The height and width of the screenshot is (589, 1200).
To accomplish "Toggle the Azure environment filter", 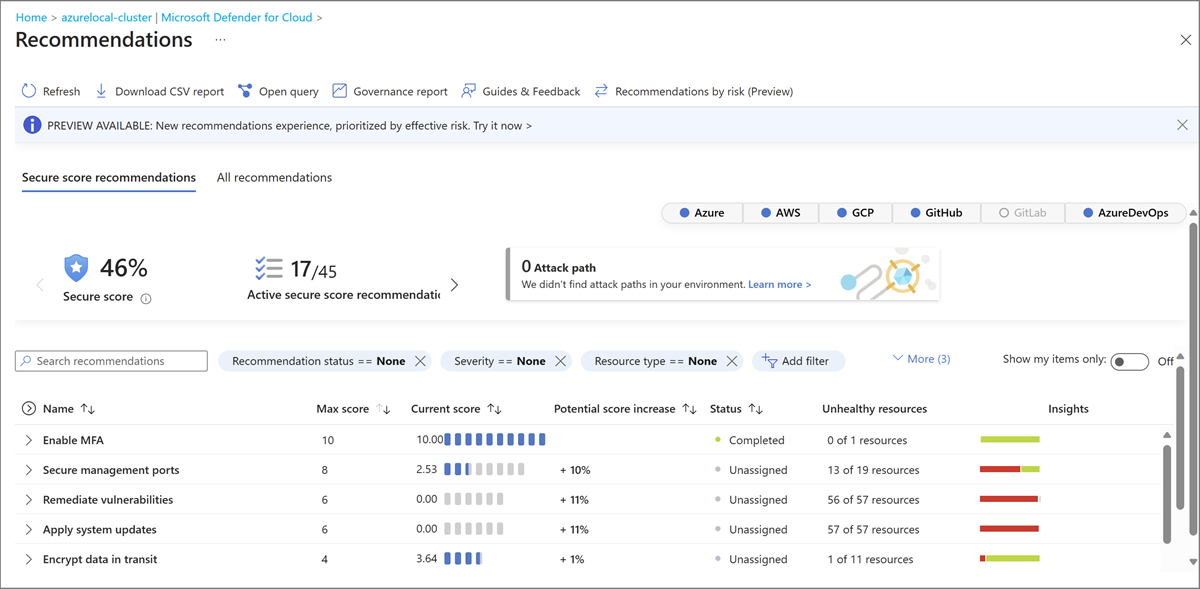I will tap(701, 213).
